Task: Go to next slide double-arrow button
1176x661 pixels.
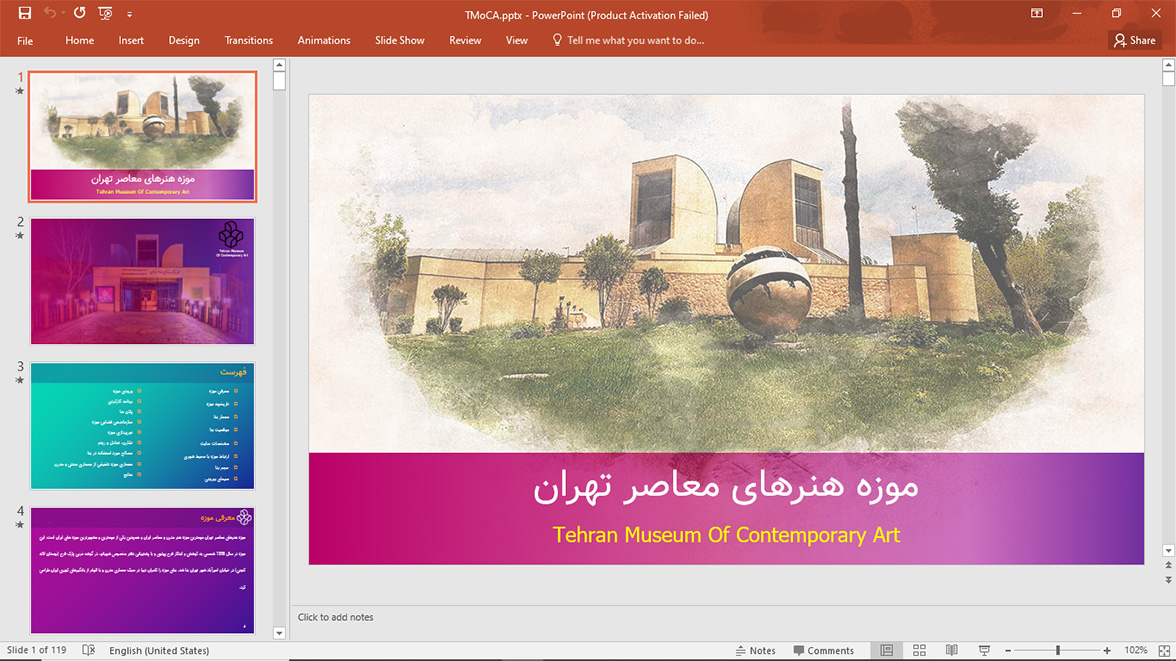Action: click(1168, 579)
